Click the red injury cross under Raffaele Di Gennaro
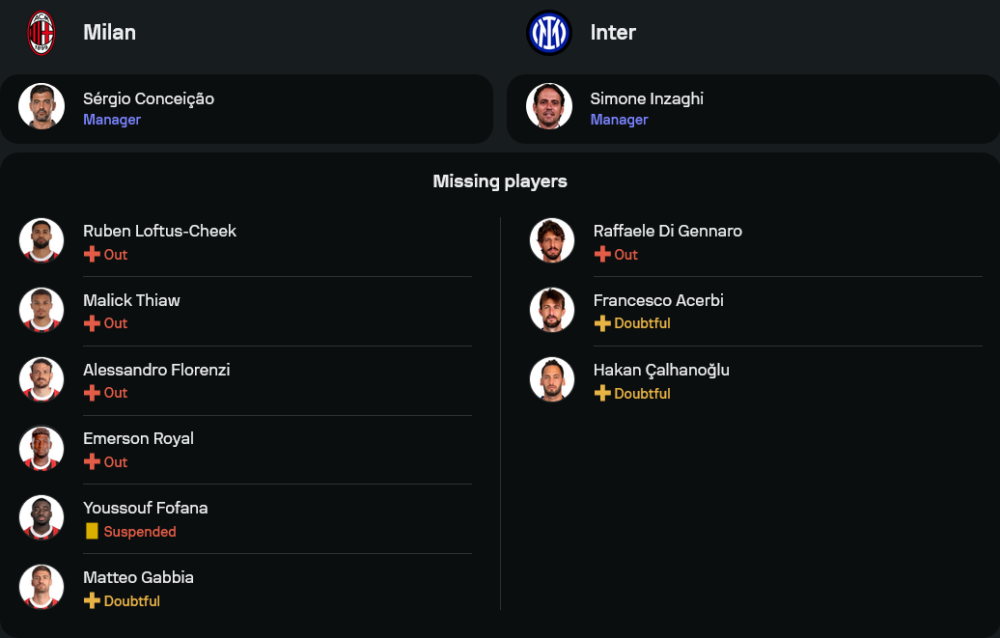Viewport: 1000px width, 638px height. (x=602, y=255)
